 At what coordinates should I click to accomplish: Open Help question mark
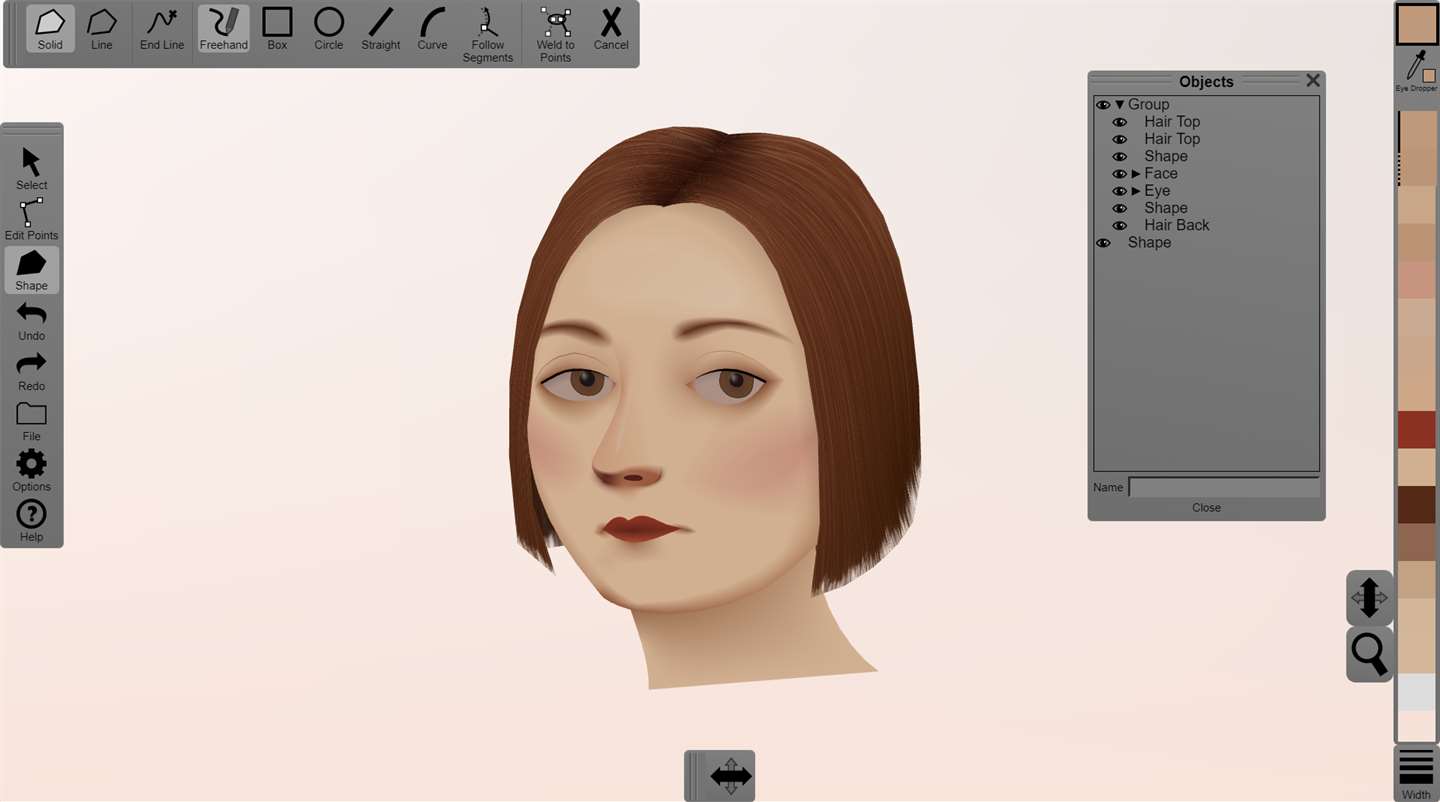click(x=31, y=521)
